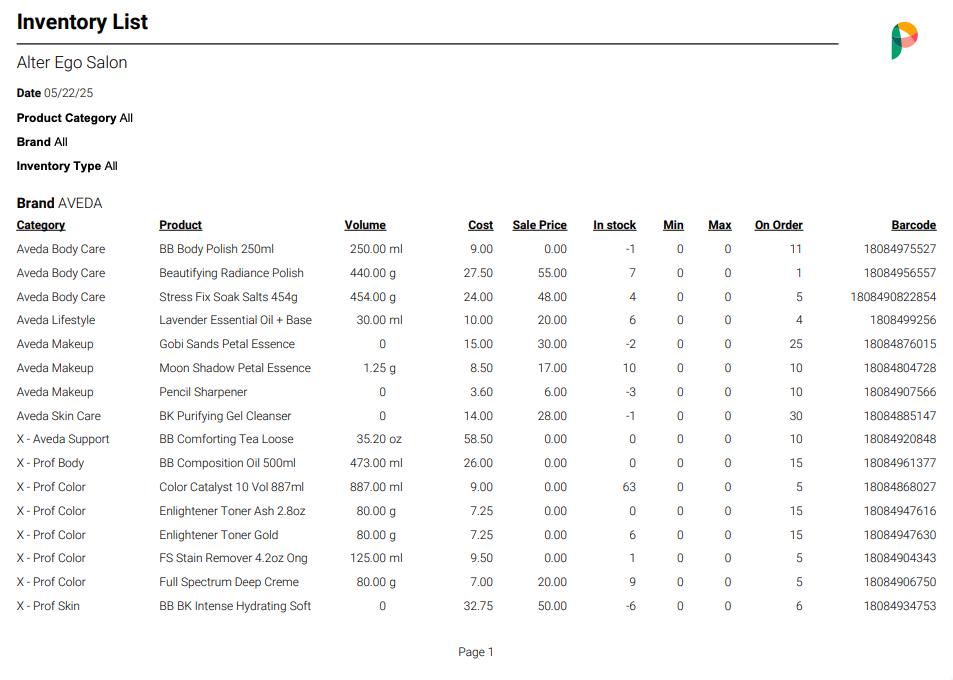The width and height of the screenshot is (953, 680).
Task: Click product Enlightener Toner Ash 2.8oz
Action: pyautogui.click(x=232, y=511)
